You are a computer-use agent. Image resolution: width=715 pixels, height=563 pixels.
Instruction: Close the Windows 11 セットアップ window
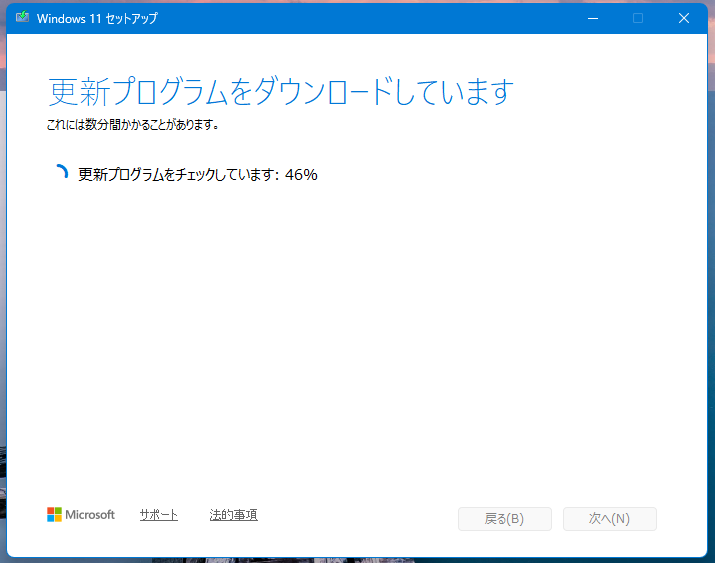(x=684, y=18)
